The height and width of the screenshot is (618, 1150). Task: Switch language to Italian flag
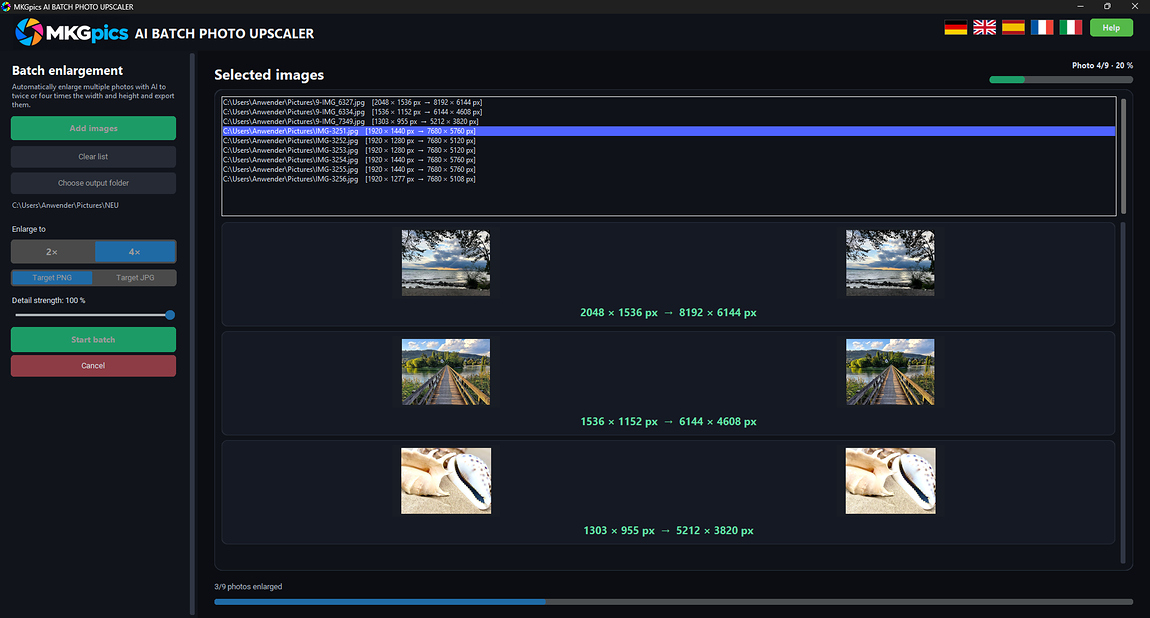click(1070, 27)
